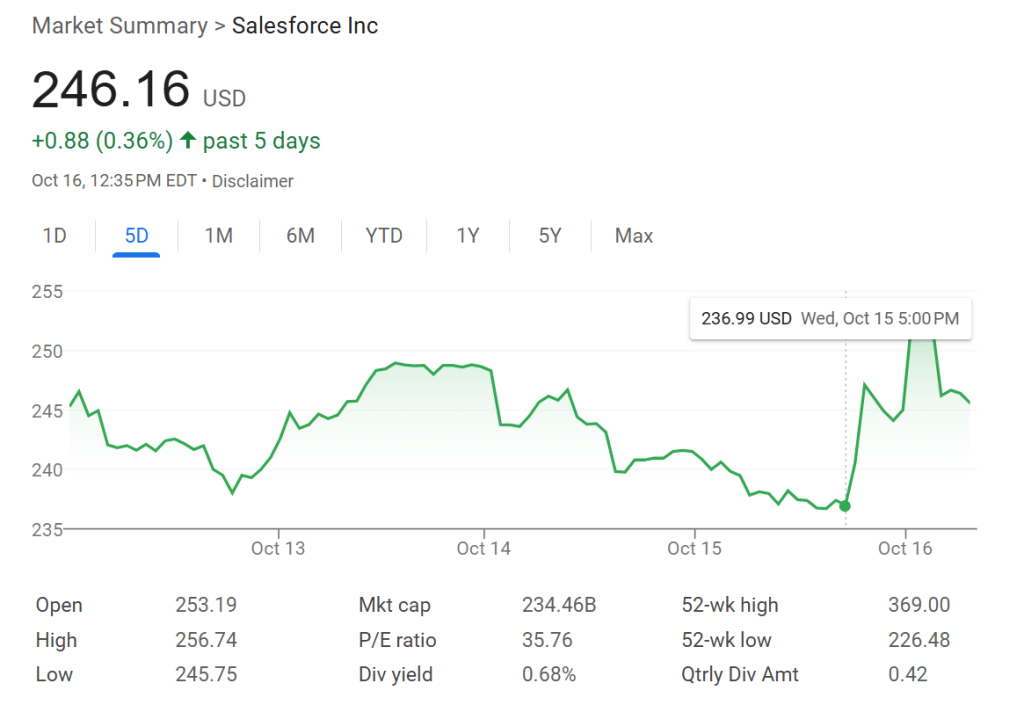The height and width of the screenshot is (705, 1024).
Task: Click the 236.99 USD chart tooltip
Action: (x=830, y=319)
